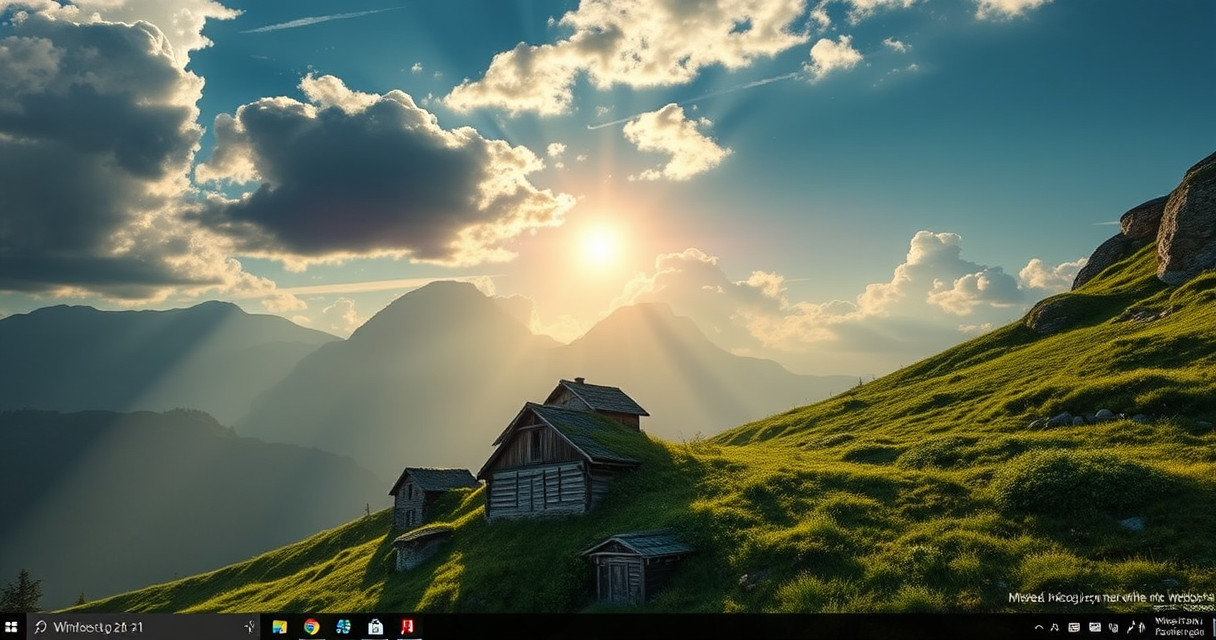
Task: Click the Show Desktop sliver at the taskbar's far right
Action: [1213, 627]
